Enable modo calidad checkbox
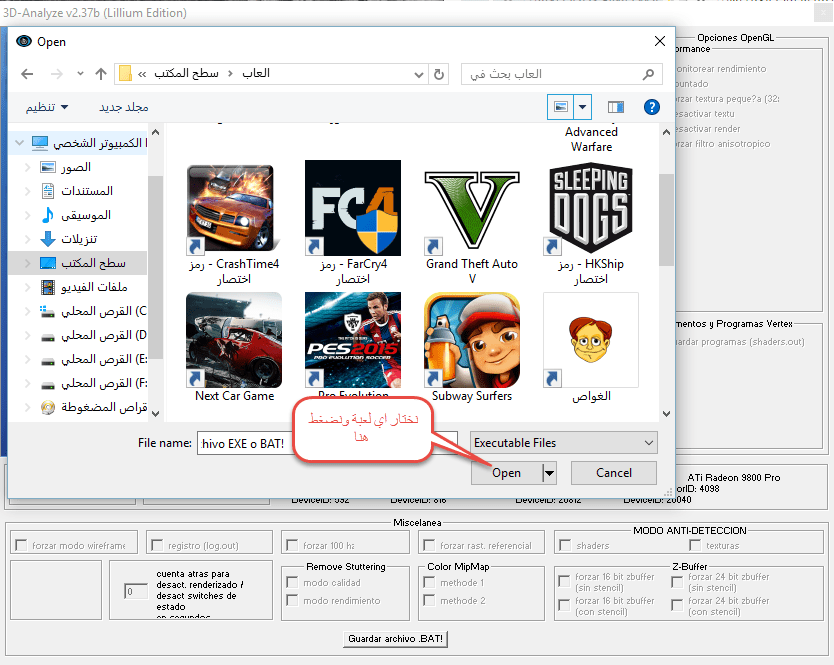 click(x=292, y=583)
